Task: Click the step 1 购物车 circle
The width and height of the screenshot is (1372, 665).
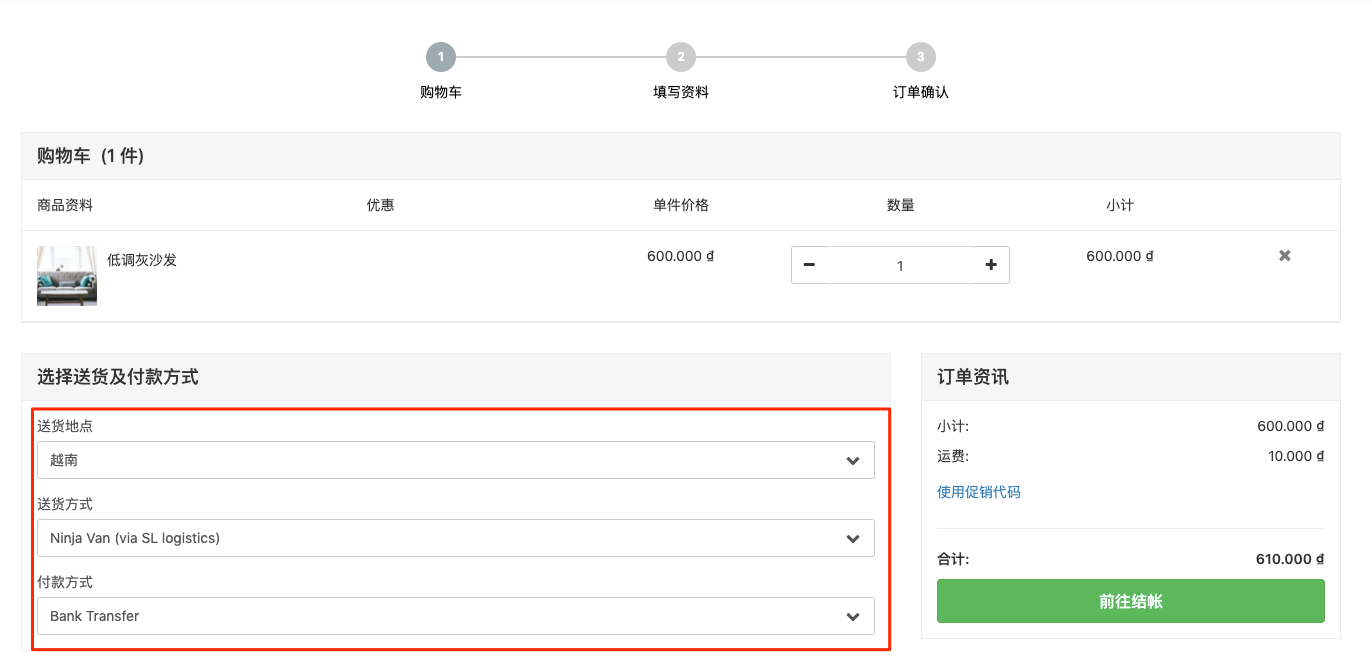Action: click(441, 57)
